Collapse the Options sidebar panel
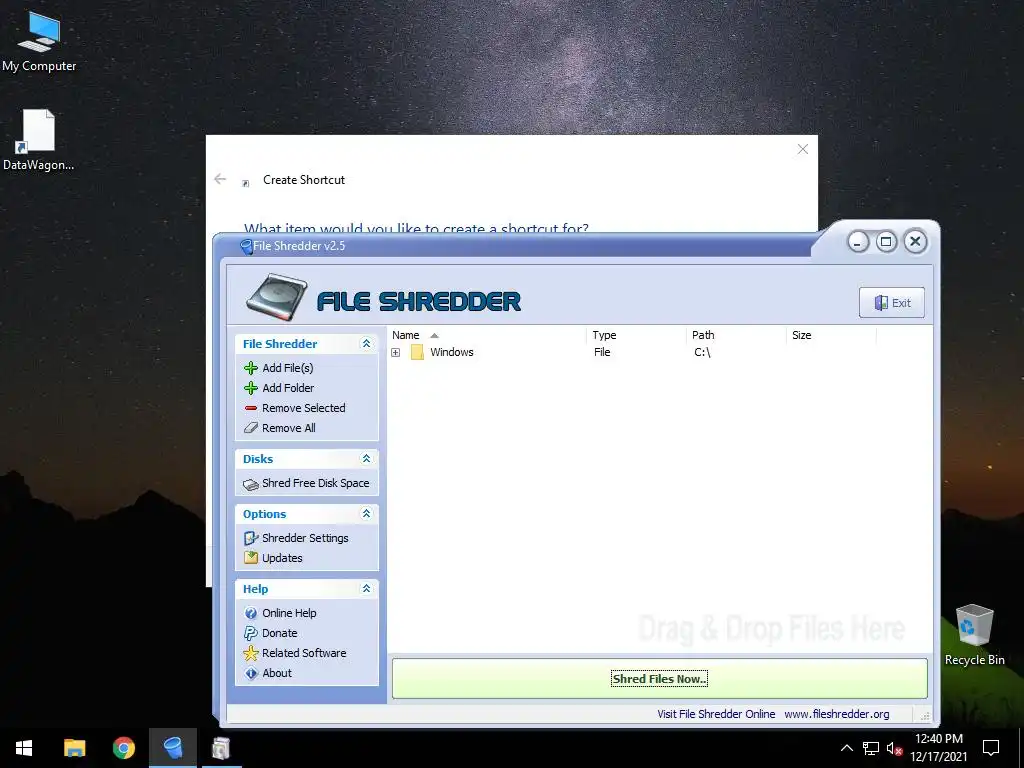 pos(366,513)
